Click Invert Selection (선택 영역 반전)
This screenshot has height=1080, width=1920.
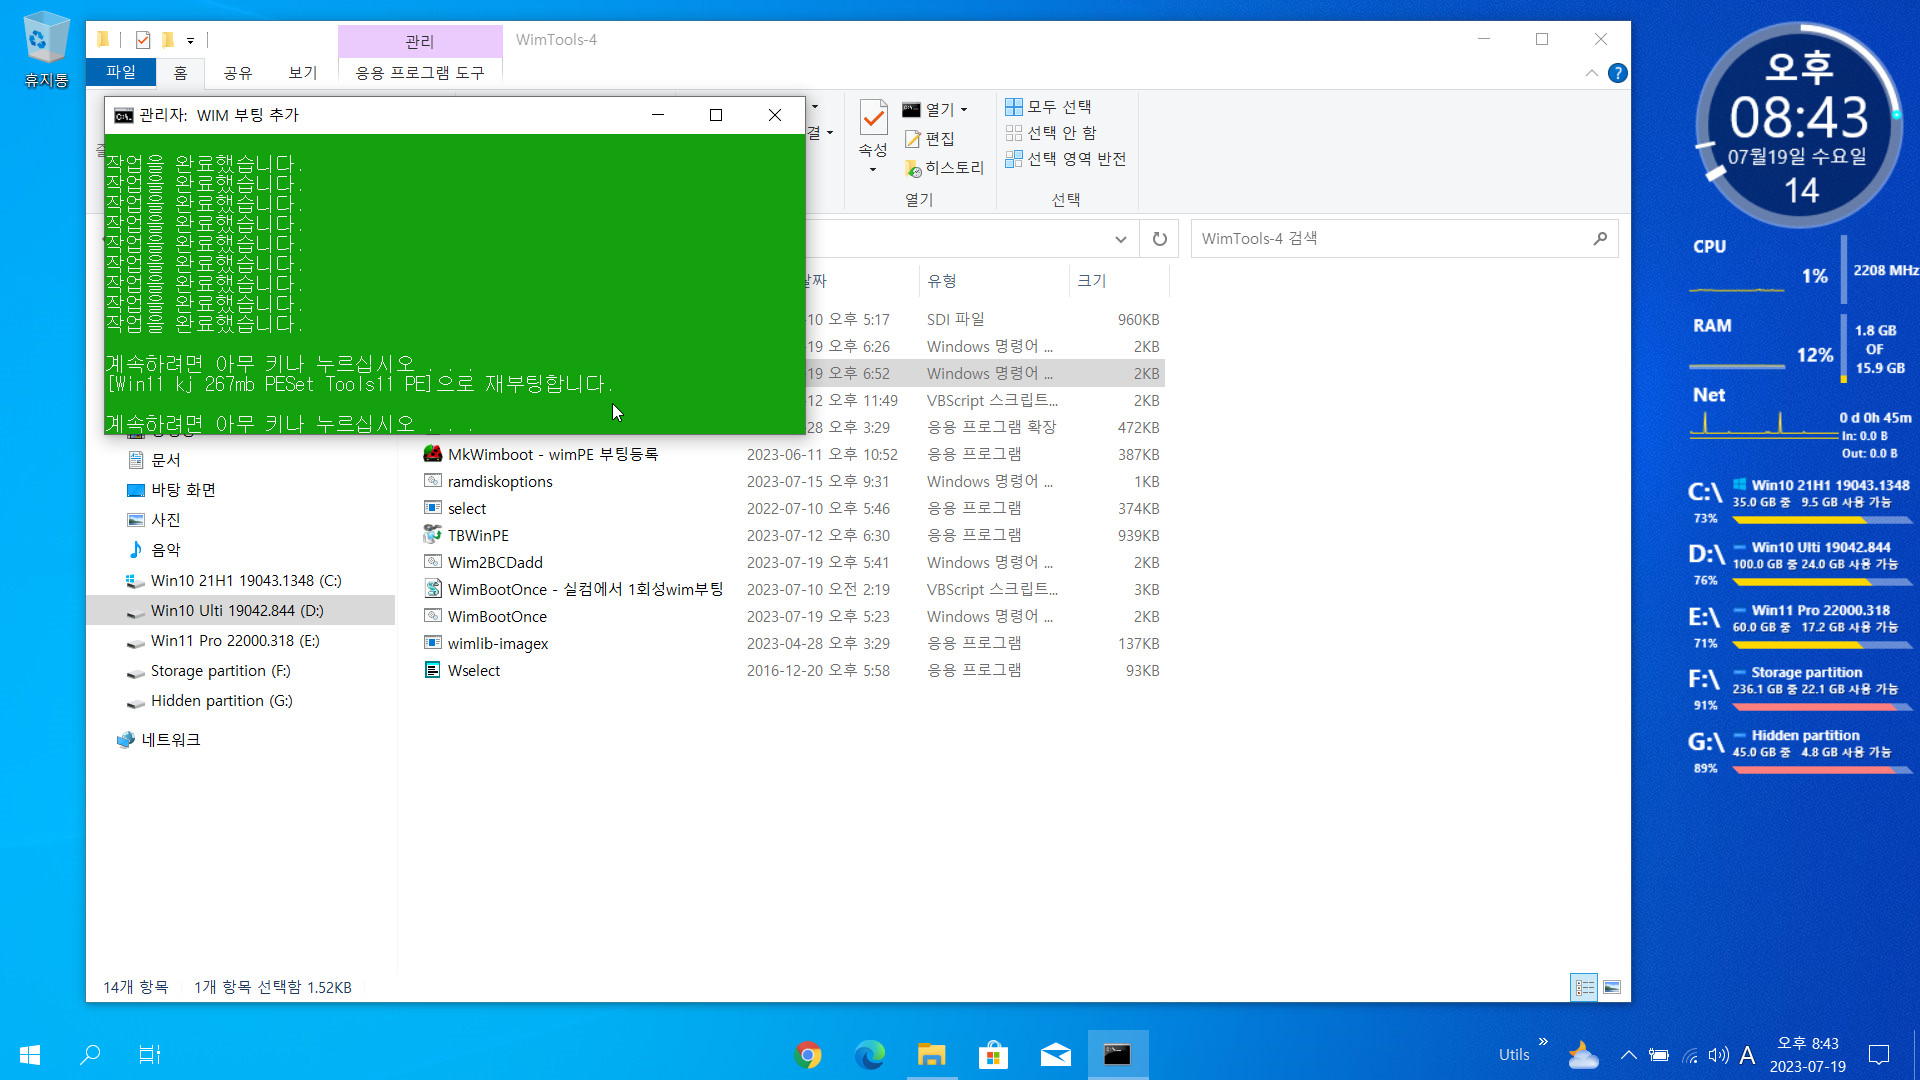(1066, 159)
